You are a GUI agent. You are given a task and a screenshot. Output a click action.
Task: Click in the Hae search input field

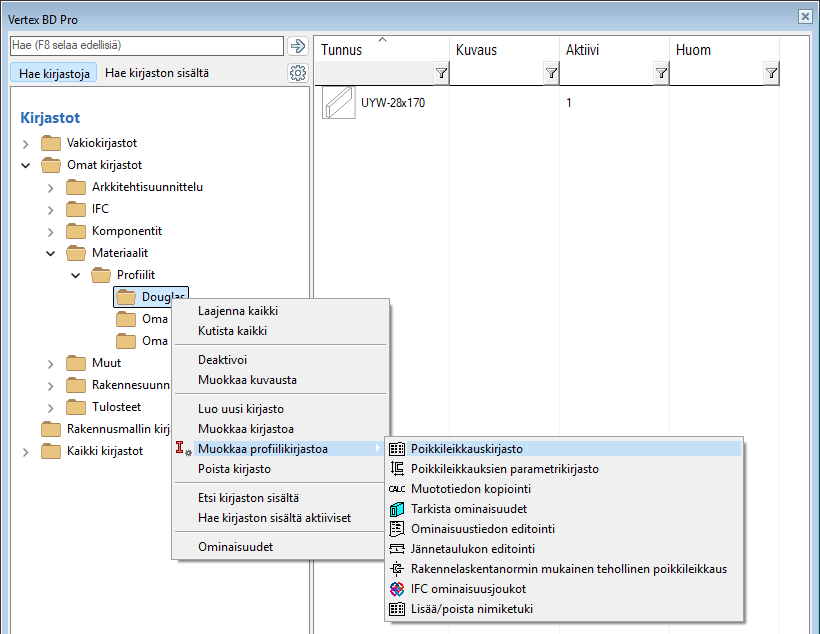point(146,46)
